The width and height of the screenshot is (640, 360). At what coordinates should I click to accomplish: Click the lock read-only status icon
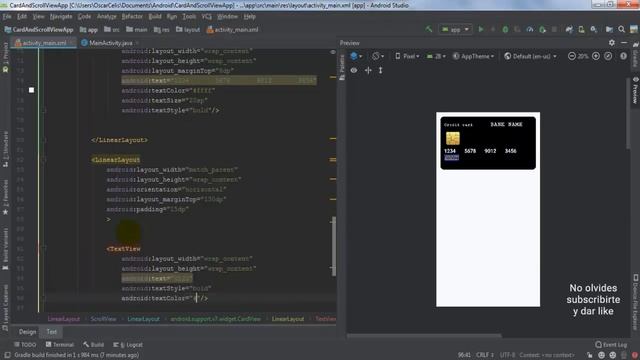coord(590,355)
